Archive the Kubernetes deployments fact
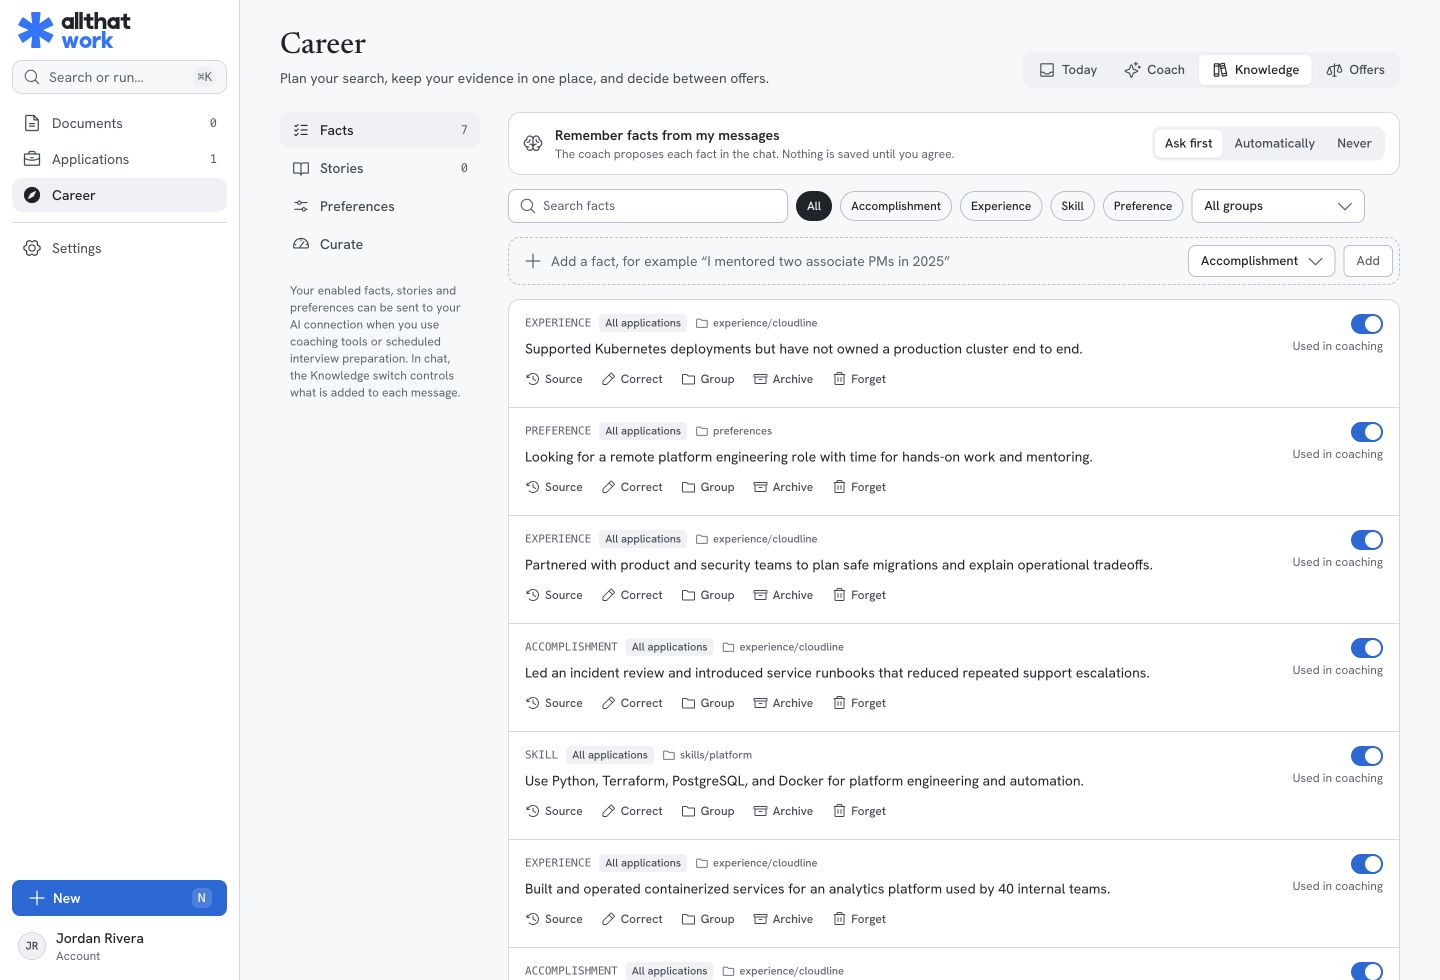1440x980 pixels. tap(783, 379)
